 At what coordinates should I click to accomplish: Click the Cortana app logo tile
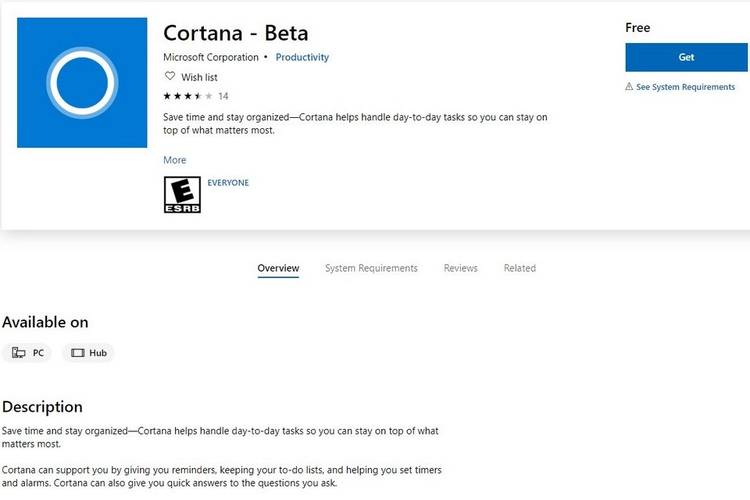pos(82,82)
